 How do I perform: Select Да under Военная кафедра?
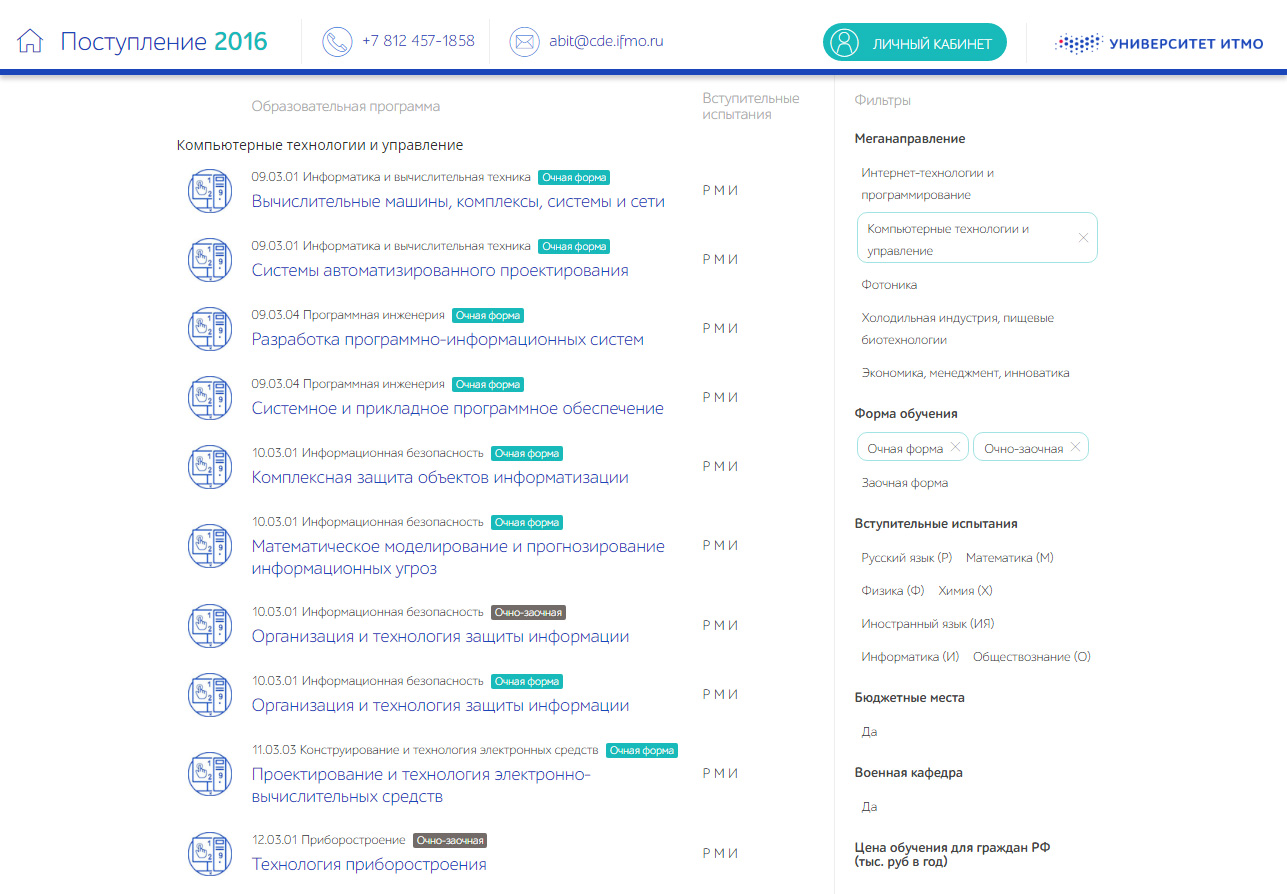(869, 807)
